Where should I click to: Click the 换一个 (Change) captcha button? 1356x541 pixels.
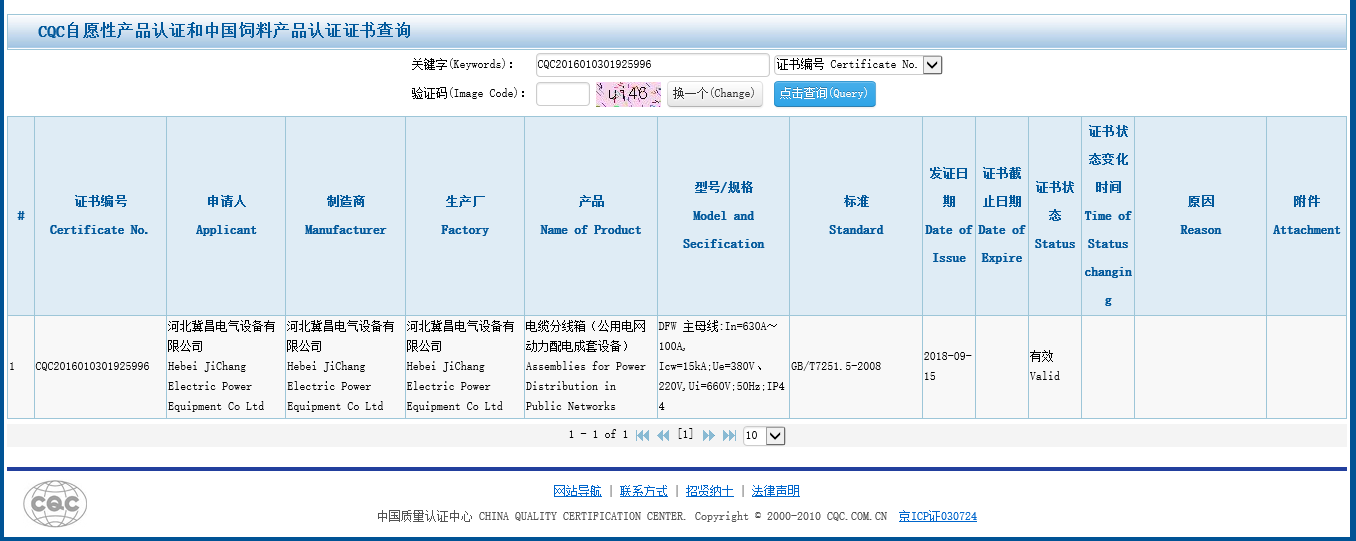(714, 94)
